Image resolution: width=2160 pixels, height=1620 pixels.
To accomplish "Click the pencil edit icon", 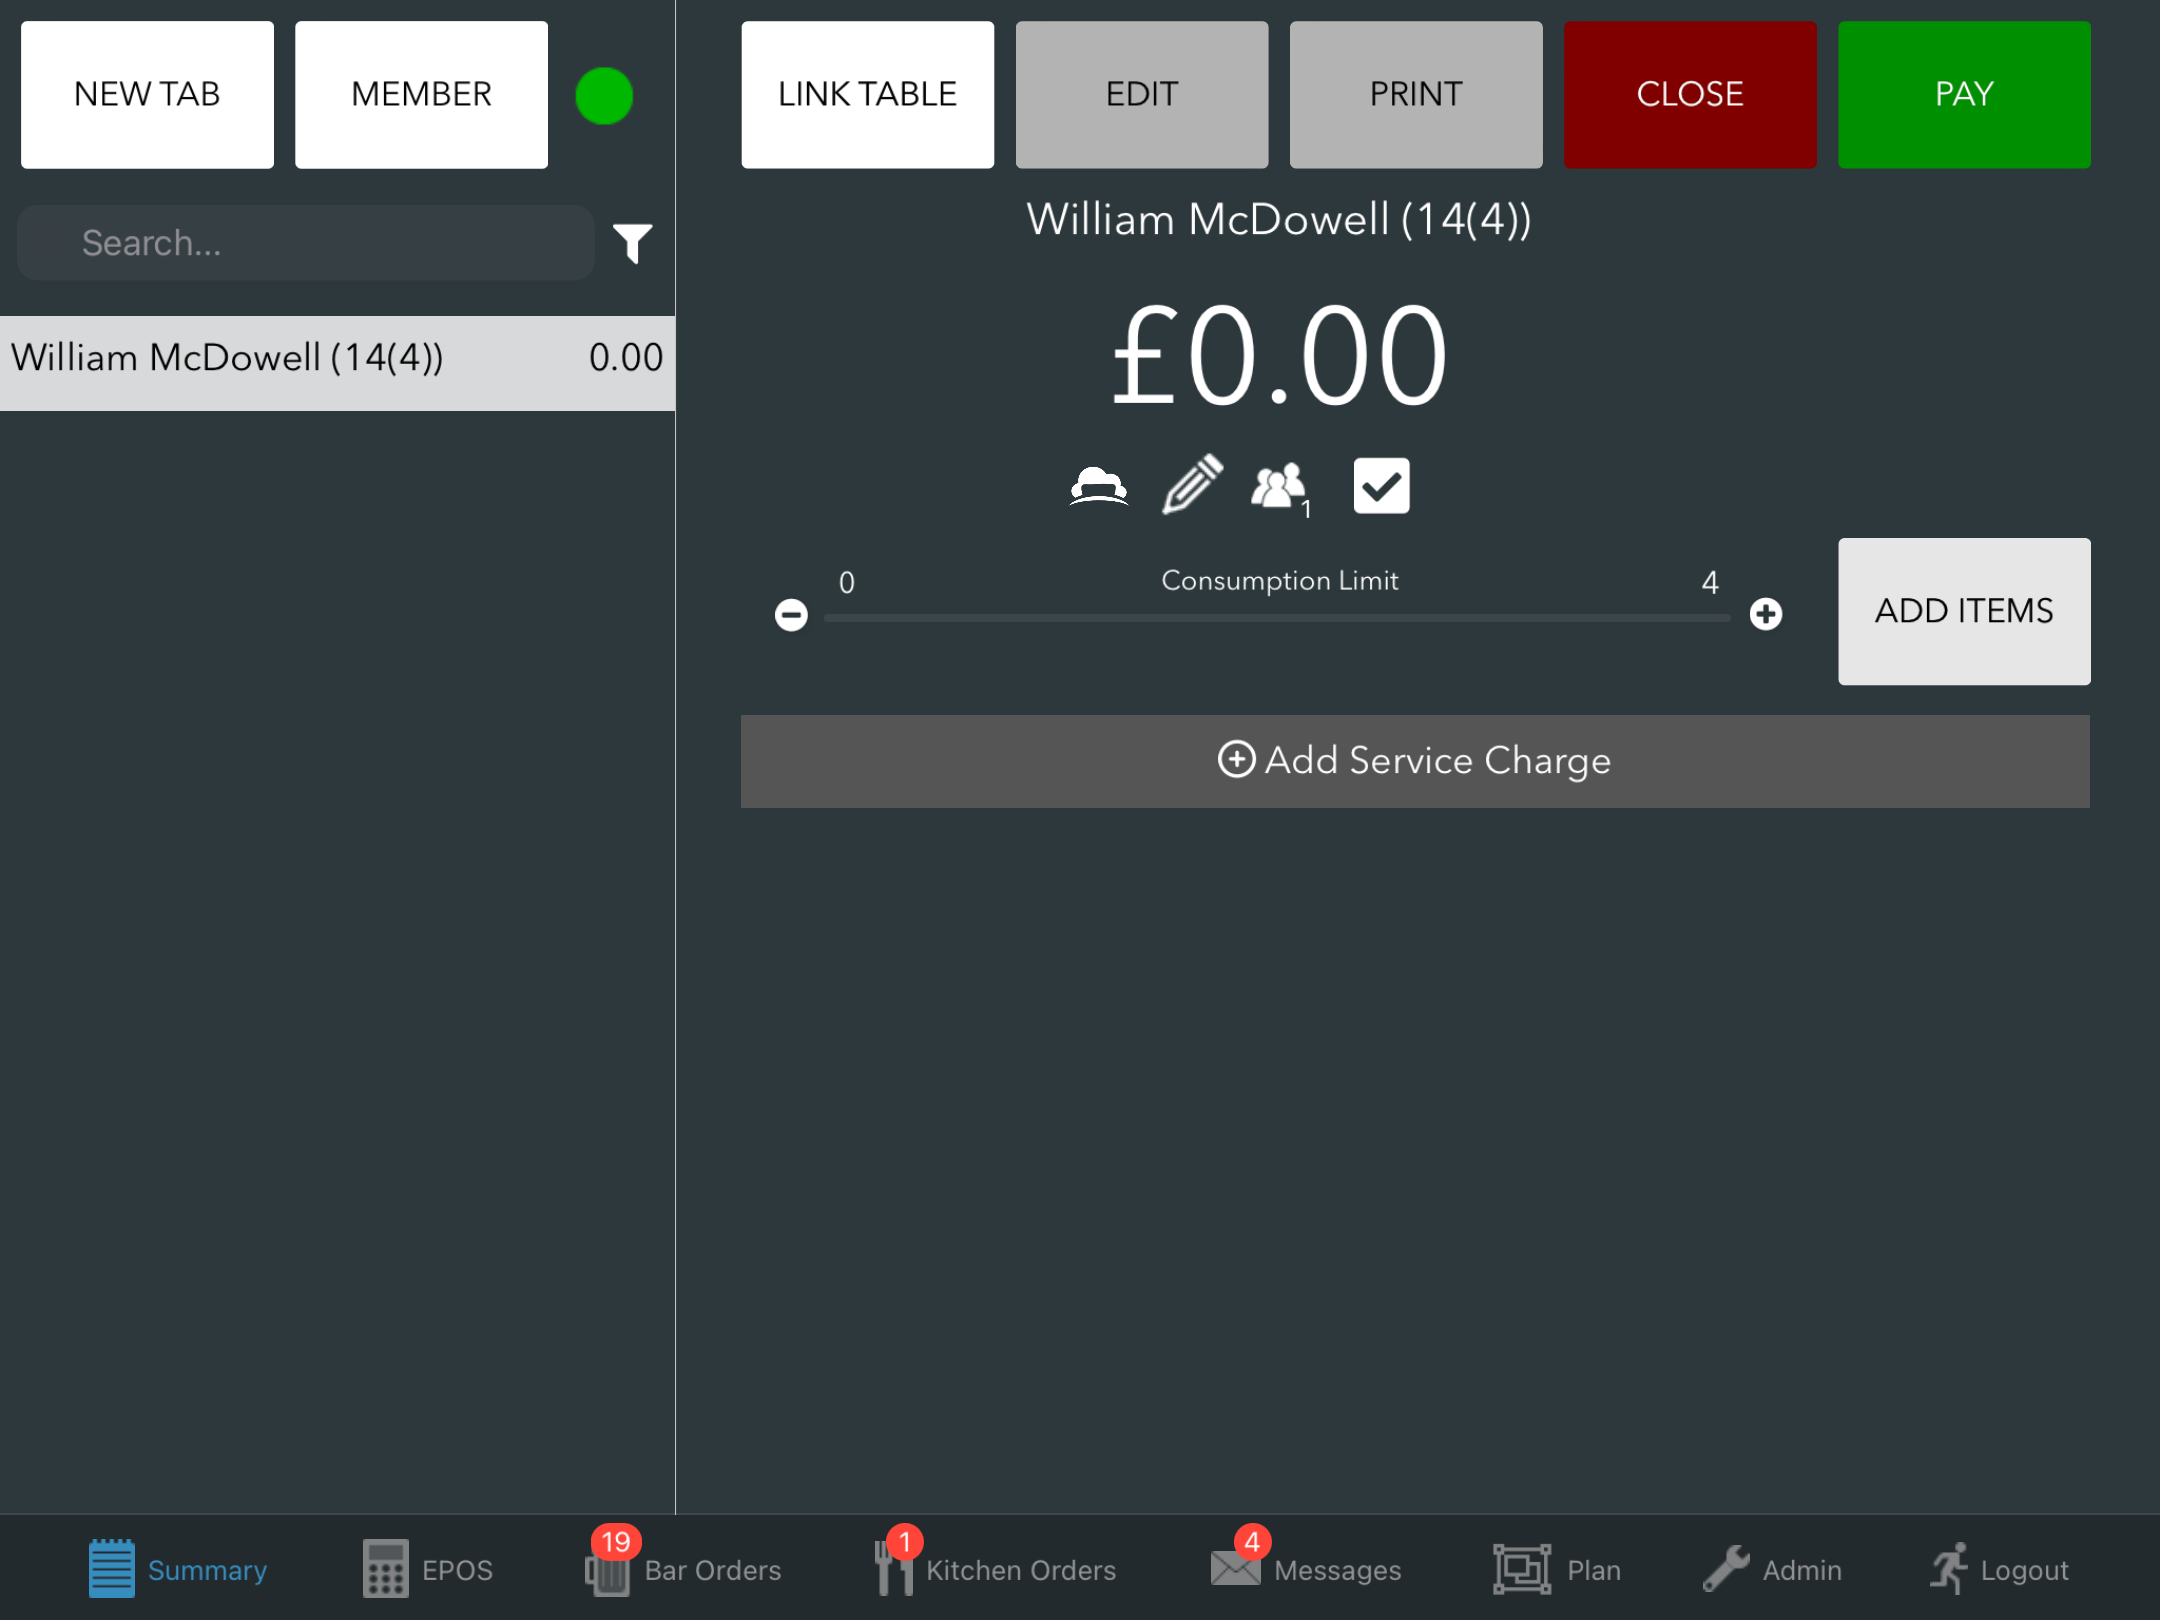I will 1191,485.
